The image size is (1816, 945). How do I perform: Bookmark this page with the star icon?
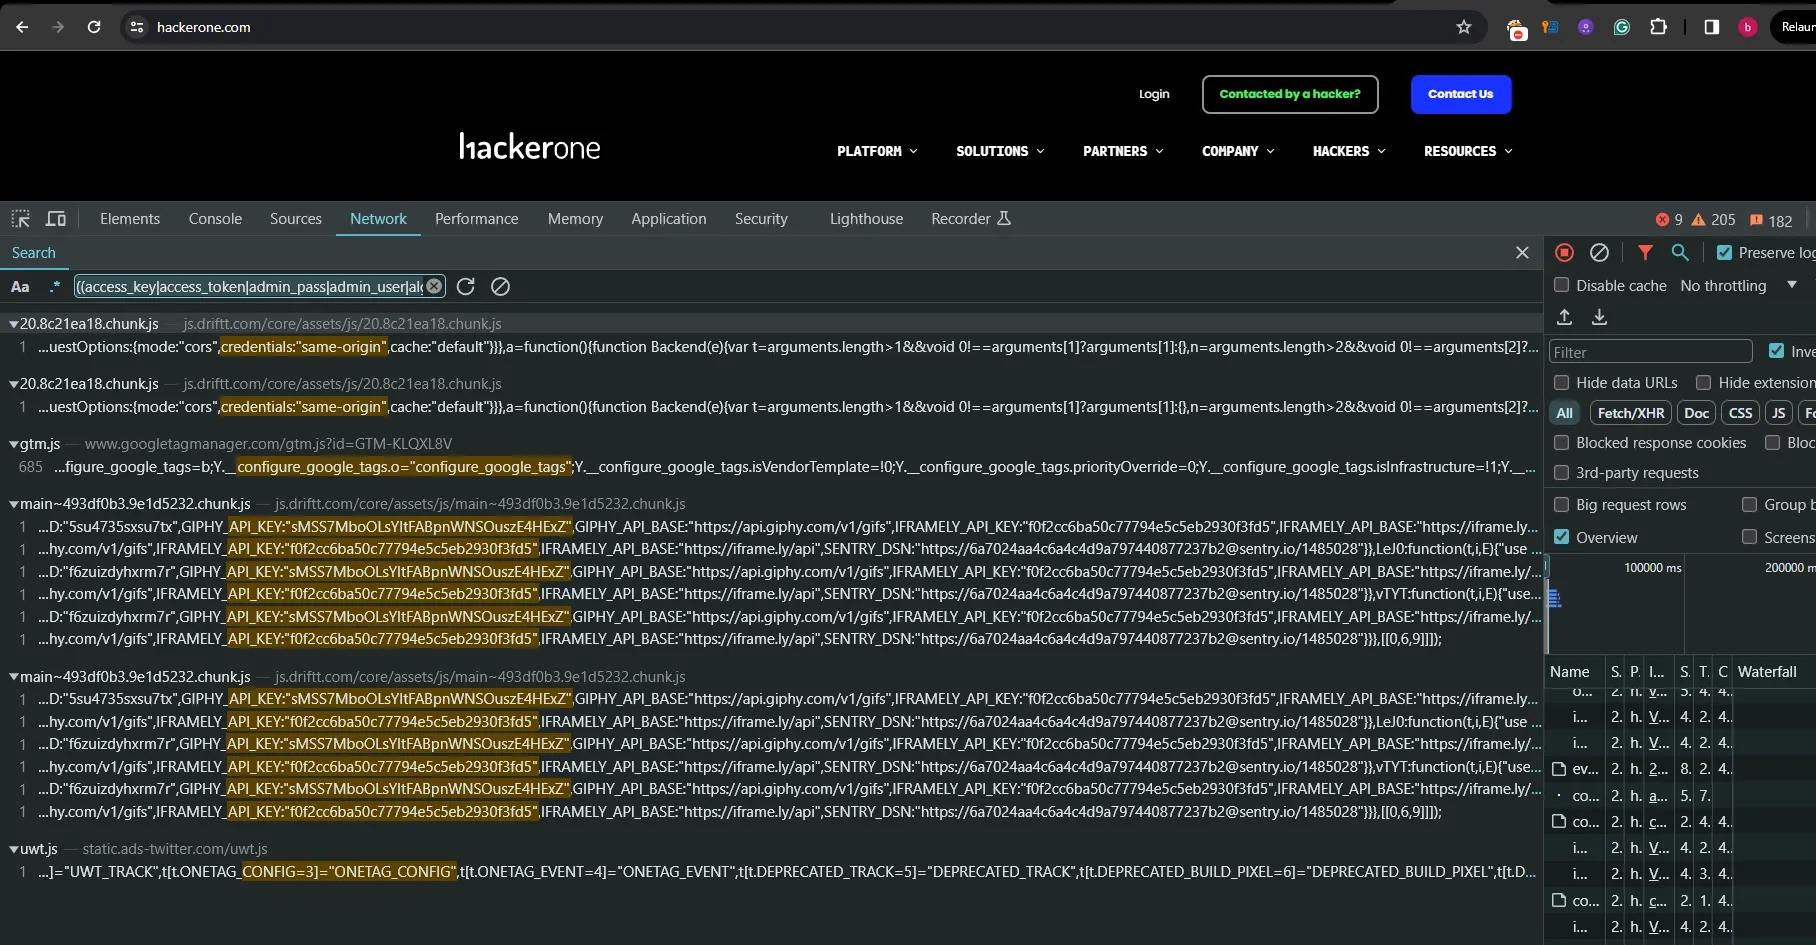[1464, 27]
